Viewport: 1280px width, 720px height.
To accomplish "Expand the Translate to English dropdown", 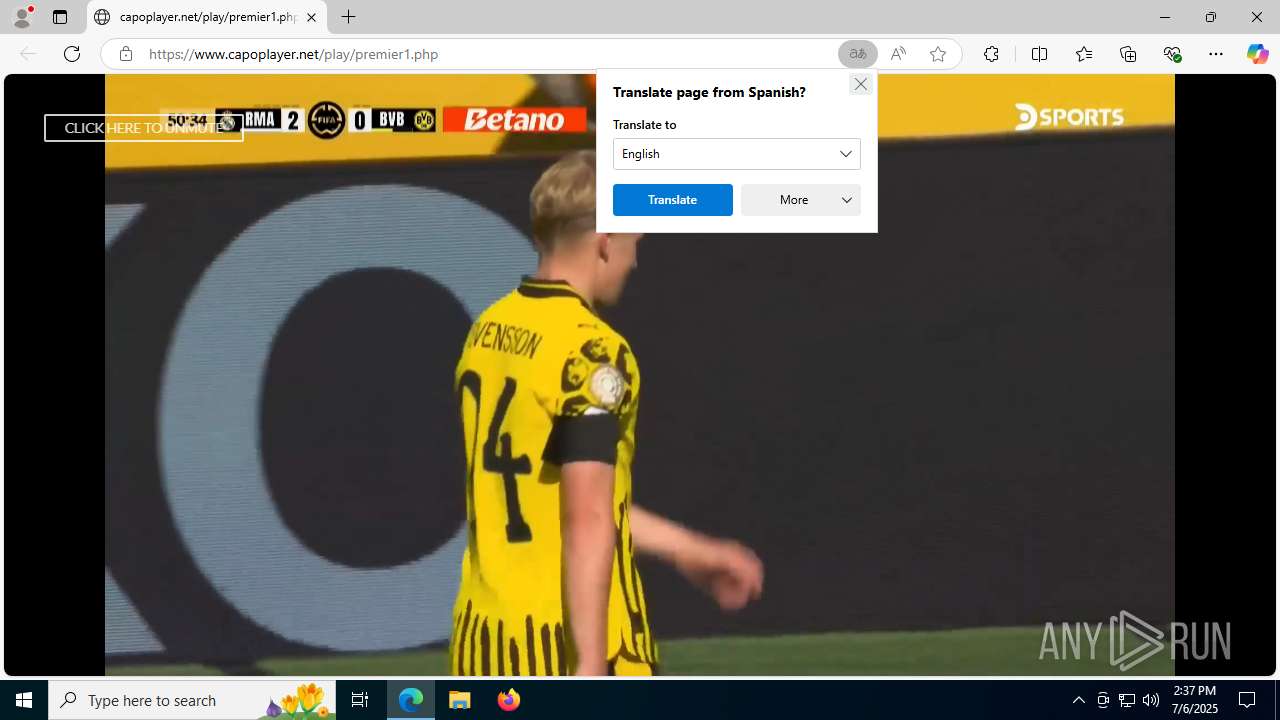I will tap(737, 154).
